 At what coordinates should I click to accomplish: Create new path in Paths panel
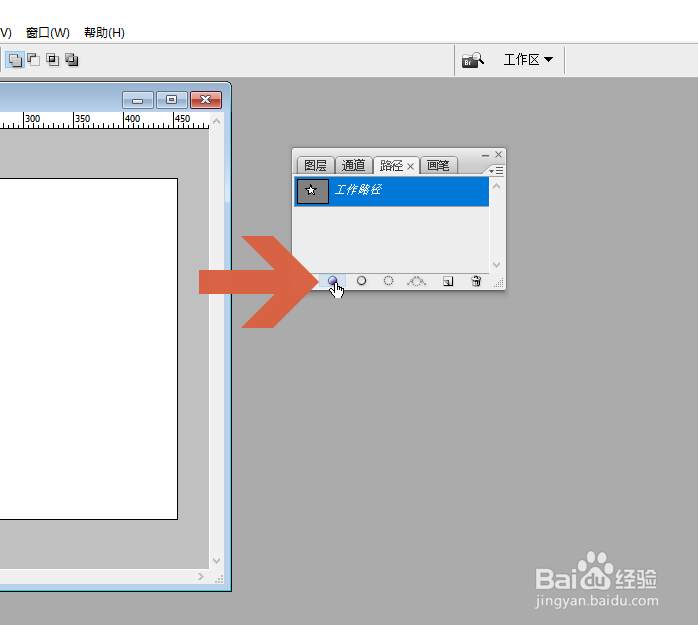click(x=448, y=281)
